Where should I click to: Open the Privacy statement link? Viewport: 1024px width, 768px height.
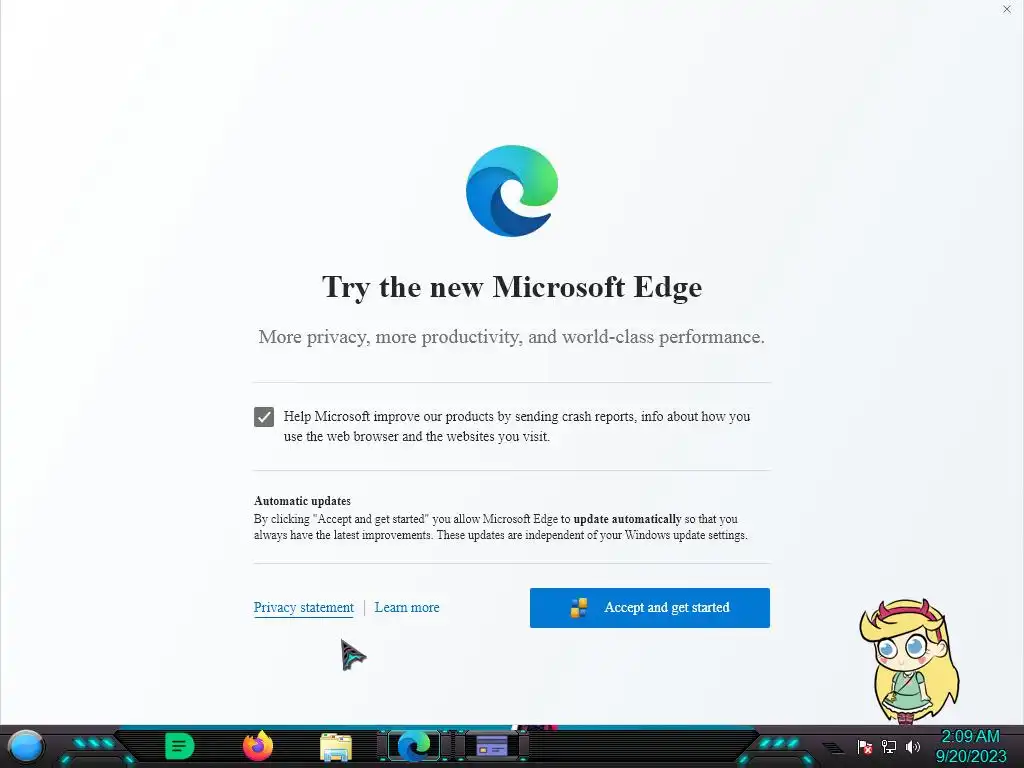tap(304, 607)
